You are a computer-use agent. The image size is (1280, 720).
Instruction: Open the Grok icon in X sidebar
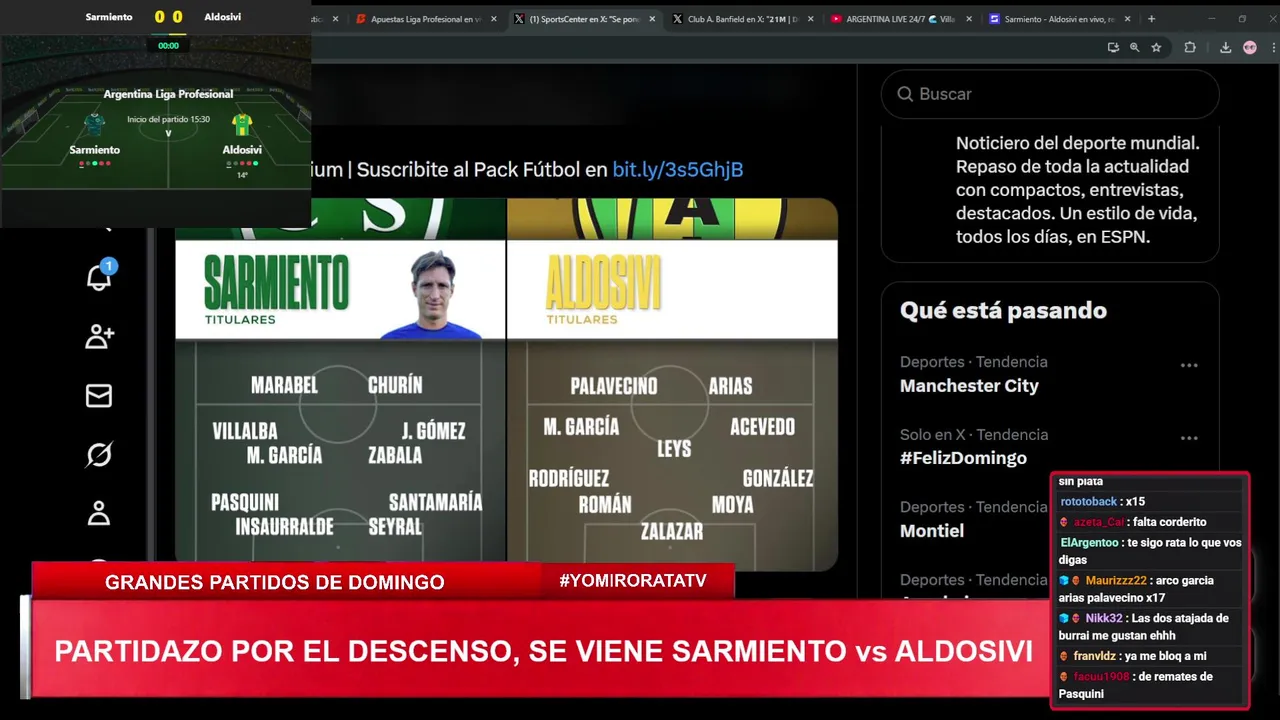99,455
